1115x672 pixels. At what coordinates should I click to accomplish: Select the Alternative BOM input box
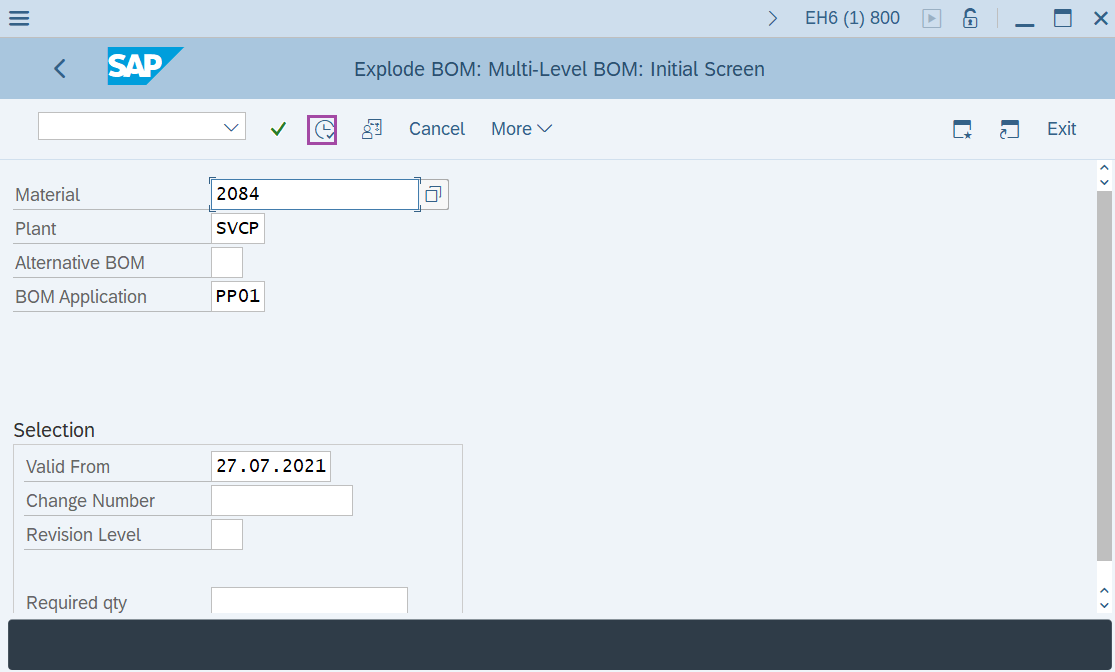pos(227,262)
